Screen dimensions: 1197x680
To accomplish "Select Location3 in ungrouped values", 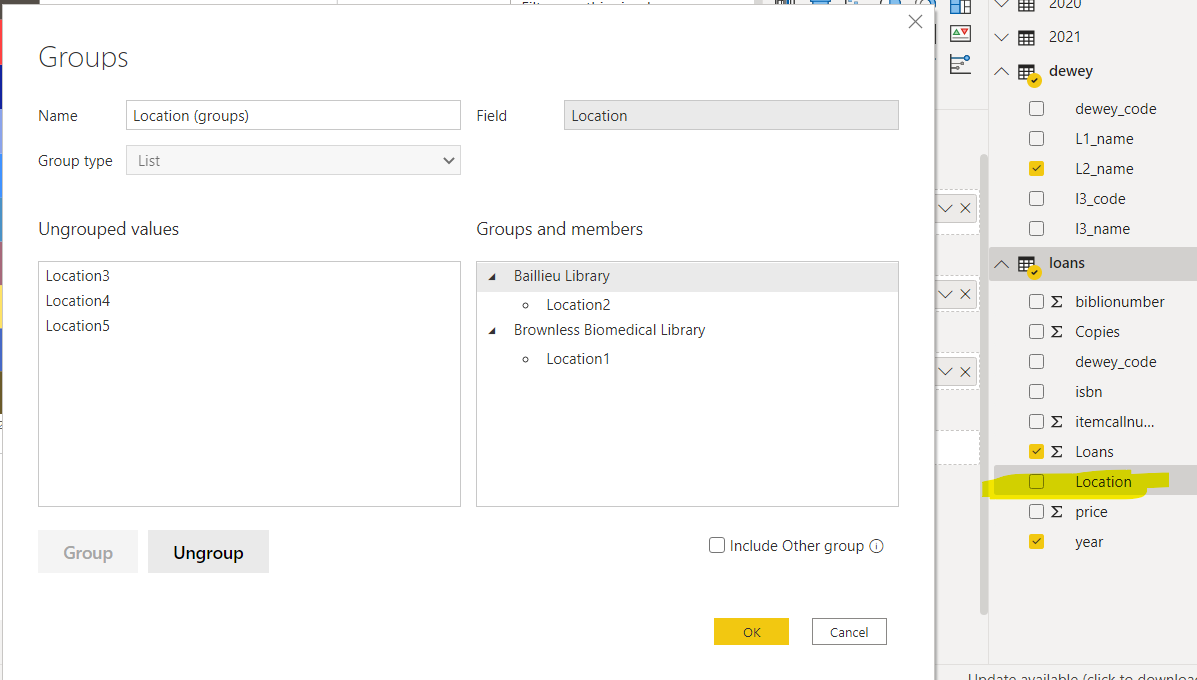I will pyautogui.click(x=78, y=276).
